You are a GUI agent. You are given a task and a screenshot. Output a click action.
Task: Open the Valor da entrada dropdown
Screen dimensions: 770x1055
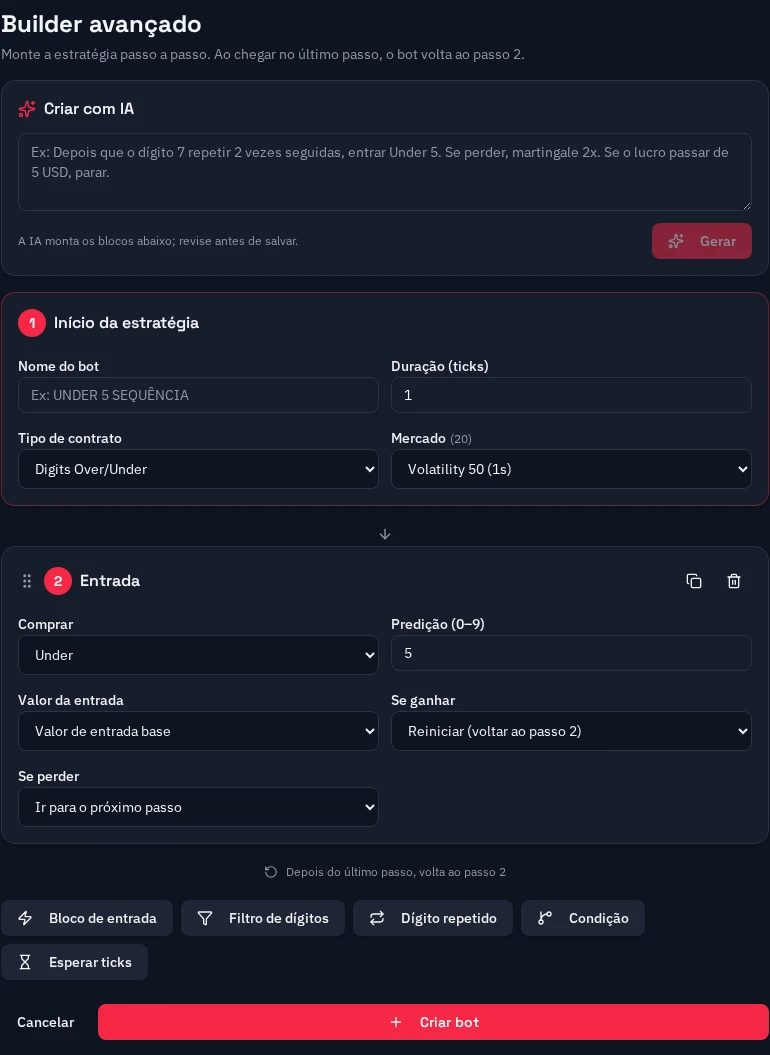198,731
